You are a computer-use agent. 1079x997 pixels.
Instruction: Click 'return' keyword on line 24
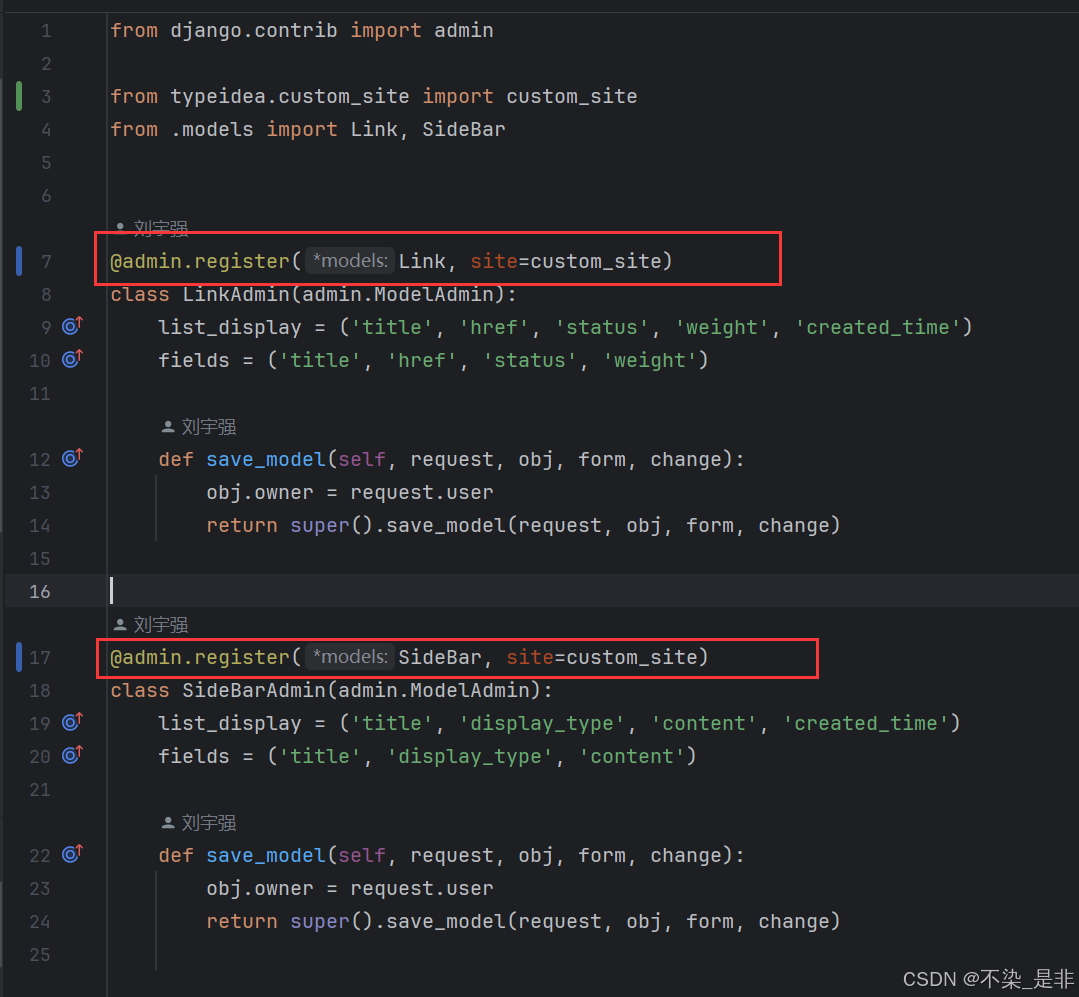(242, 922)
